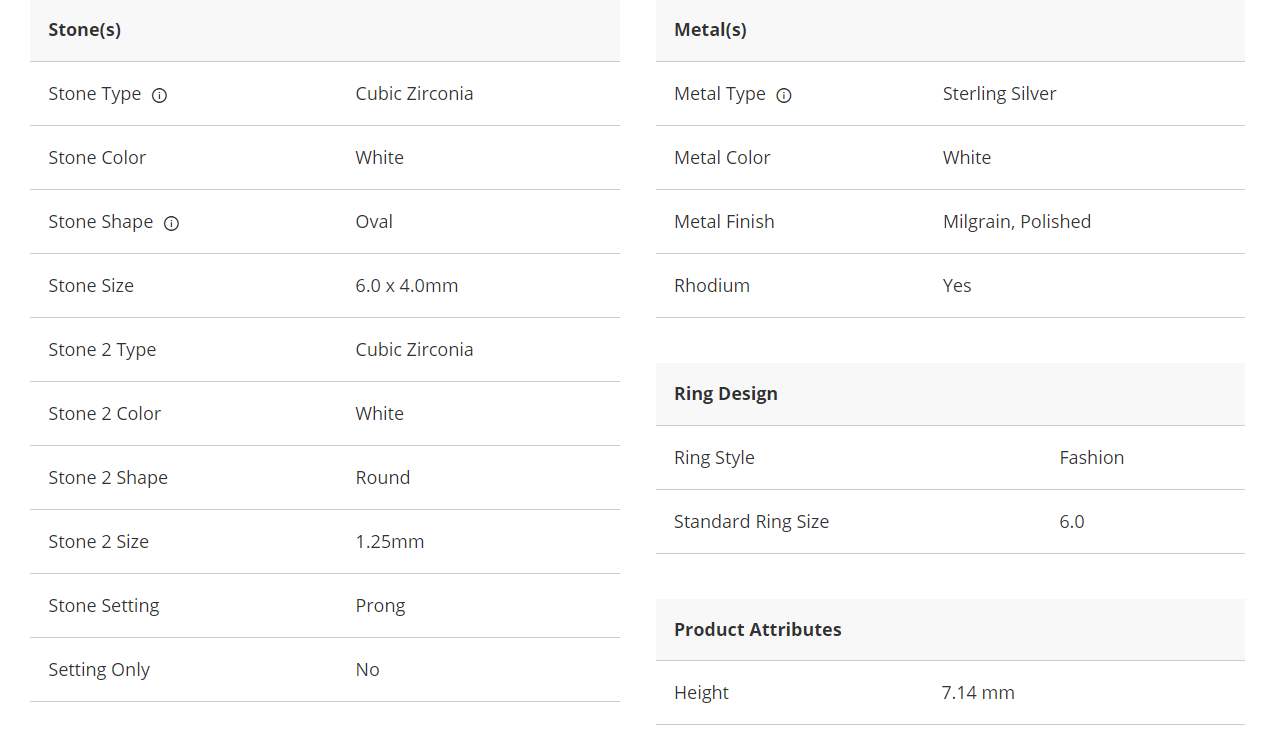The image size is (1269, 735).
Task: Click the Product Attributes section header
Action: click(758, 630)
